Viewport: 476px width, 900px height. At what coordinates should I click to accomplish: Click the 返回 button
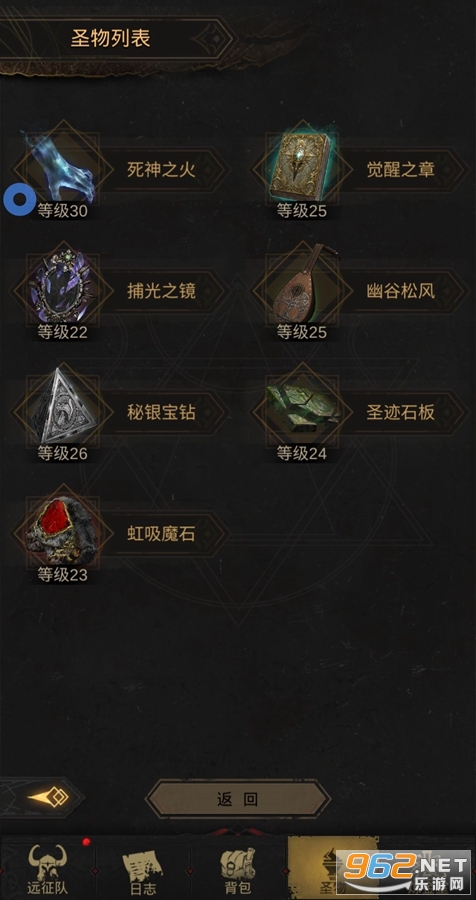point(238,798)
